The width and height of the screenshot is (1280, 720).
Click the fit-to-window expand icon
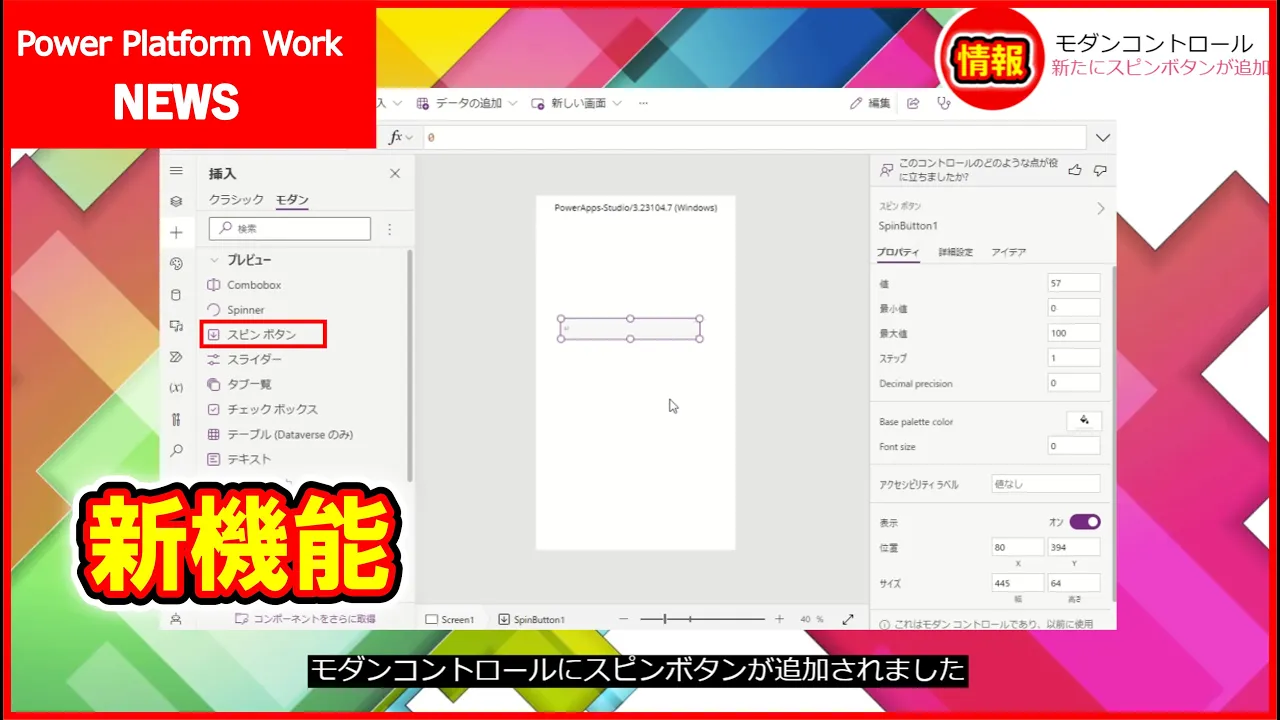[x=848, y=619]
